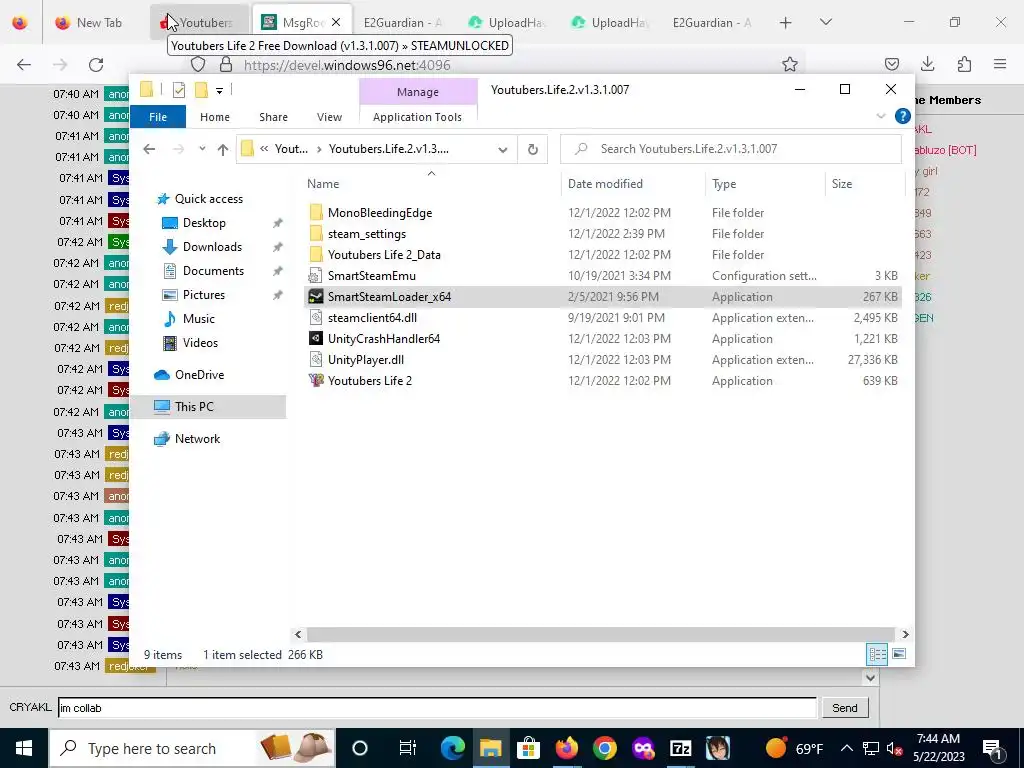This screenshot has height=768, width=1024.
Task: Open recent locations dropdown arrow
Action: click(x=202, y=149)
